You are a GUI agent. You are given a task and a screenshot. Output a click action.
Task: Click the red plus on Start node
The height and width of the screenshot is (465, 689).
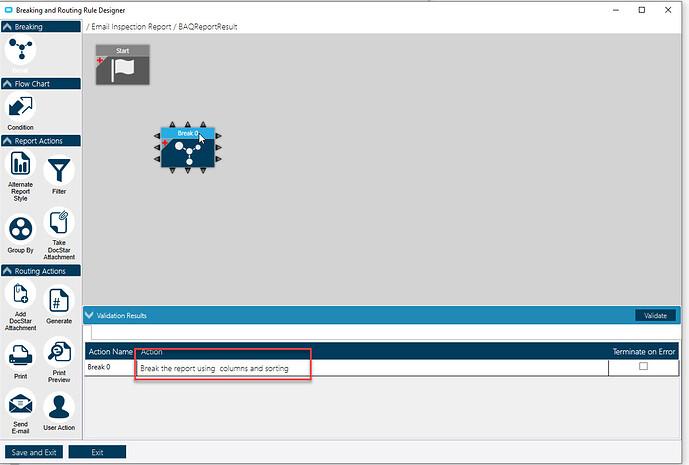pos(100,60)
